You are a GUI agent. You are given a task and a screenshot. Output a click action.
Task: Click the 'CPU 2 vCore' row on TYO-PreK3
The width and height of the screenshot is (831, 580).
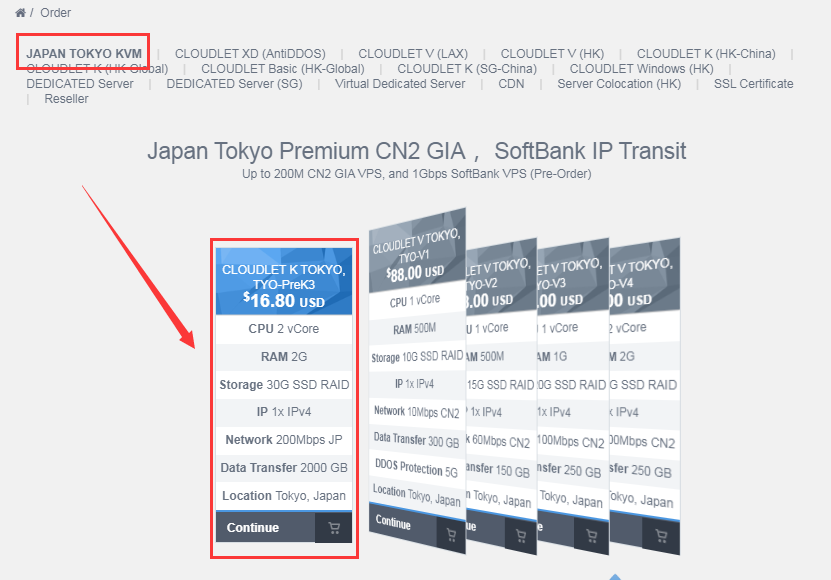284,329
